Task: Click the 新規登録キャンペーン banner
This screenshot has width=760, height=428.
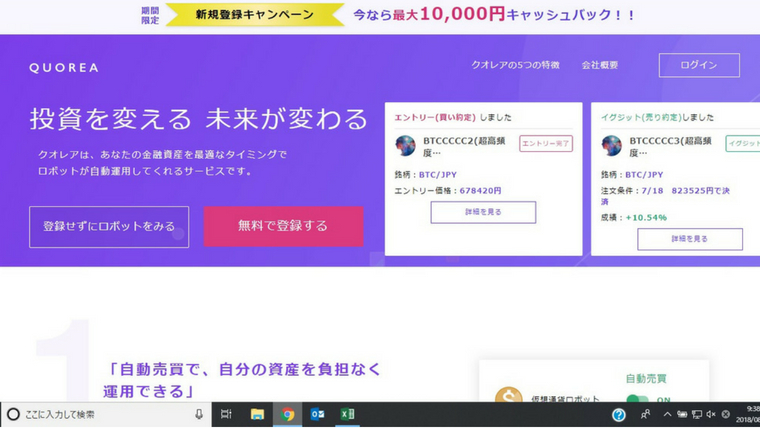Action: pos(255,15)
